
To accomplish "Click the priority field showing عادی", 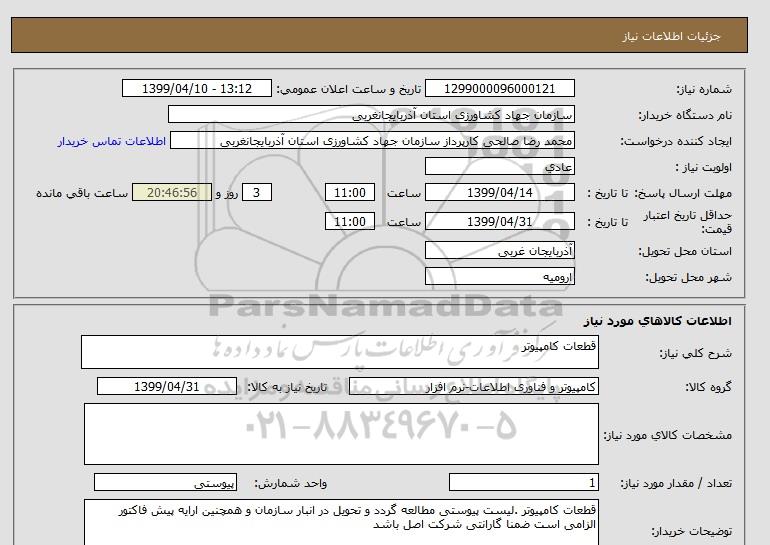I will click(x=499, y=166).
